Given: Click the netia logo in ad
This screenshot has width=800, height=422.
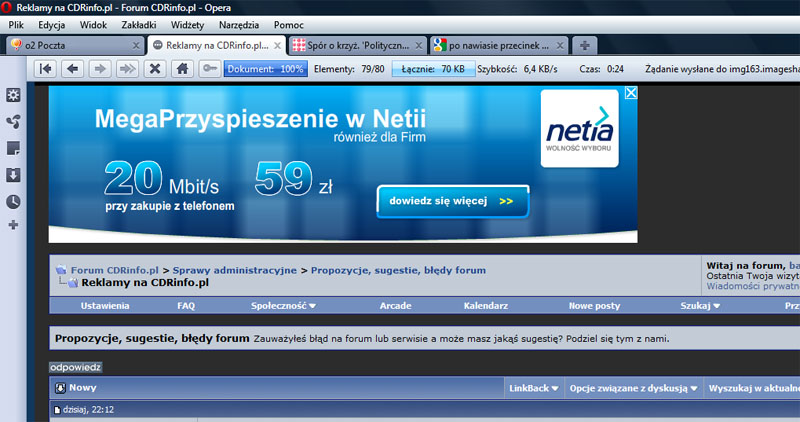Looking at the screenshot, I should pyautogui.click(x=580, y=129).
